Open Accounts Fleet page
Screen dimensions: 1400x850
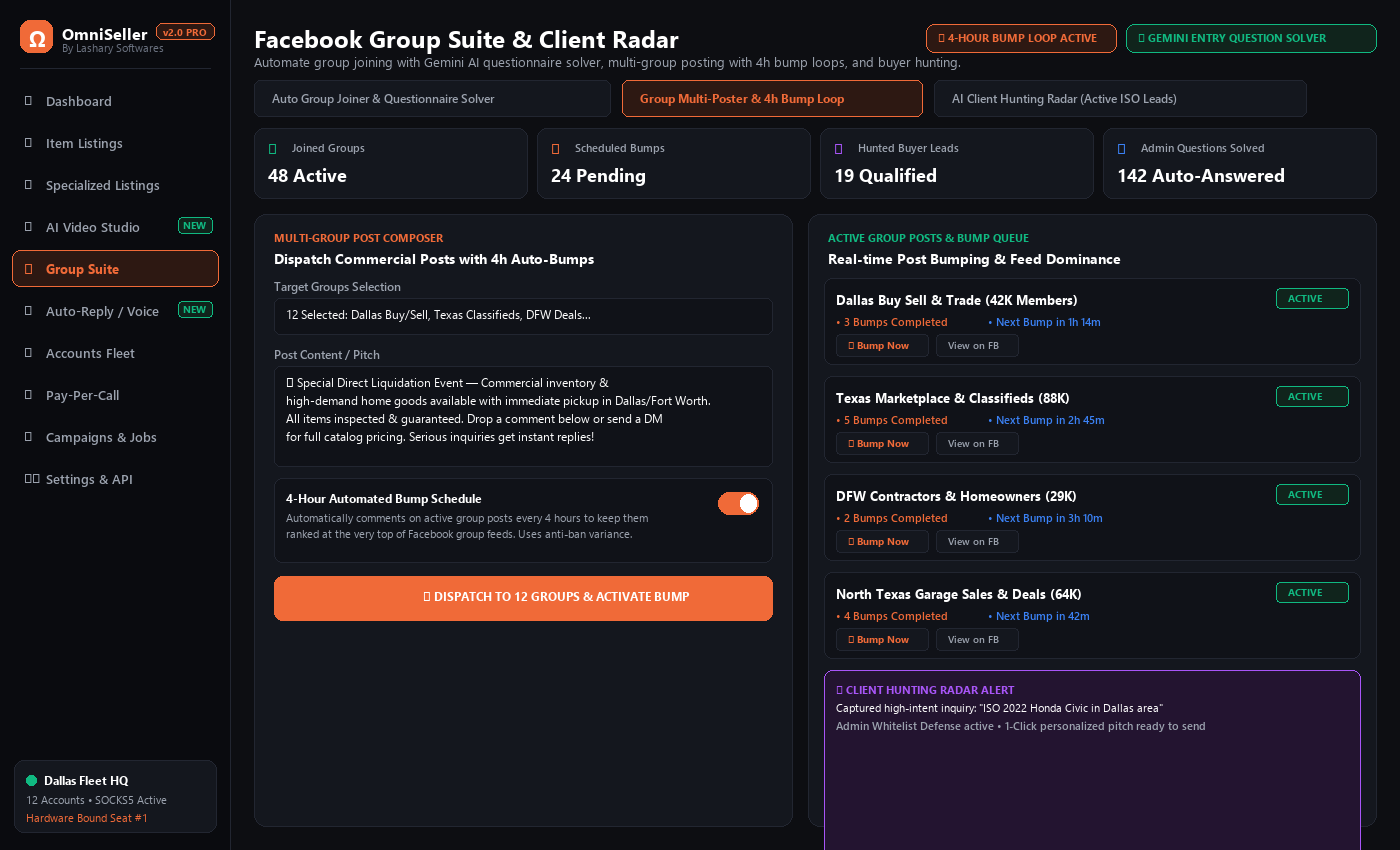tap(115, 353)
